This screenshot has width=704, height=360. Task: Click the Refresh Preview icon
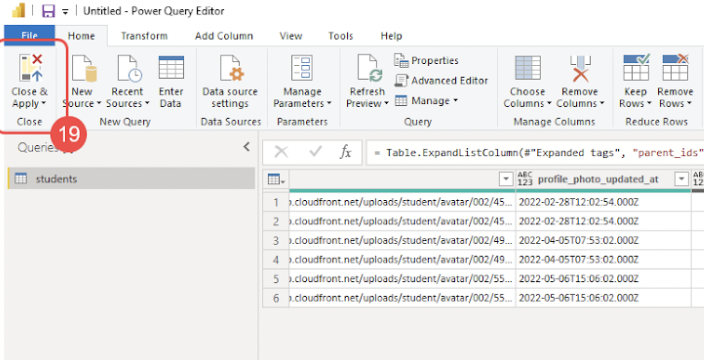[369, 69]
